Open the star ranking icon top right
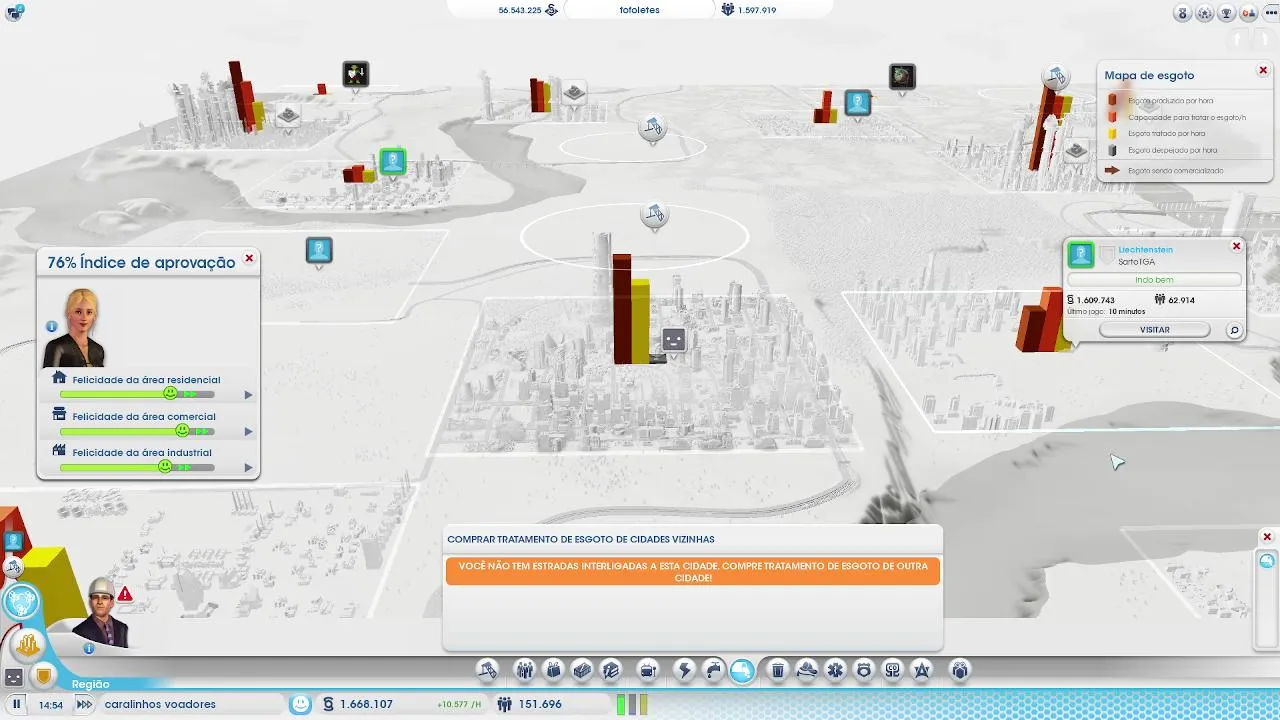Viewport: 1280px width, 720px height. [1205, 13]
